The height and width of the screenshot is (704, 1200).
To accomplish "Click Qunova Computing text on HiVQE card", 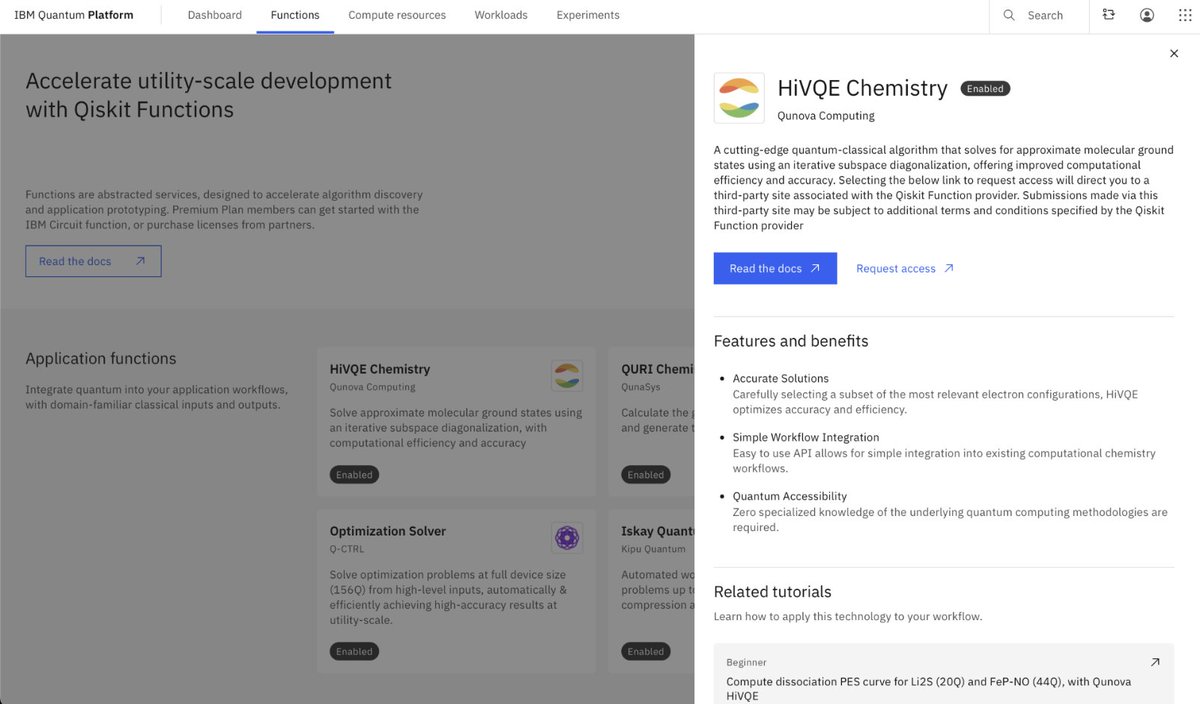I will pyautogui.click(x=373, y=387).
